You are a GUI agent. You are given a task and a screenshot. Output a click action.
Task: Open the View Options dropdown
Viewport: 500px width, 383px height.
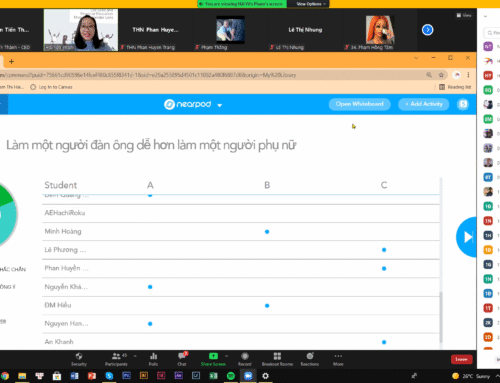pos(311,4)
